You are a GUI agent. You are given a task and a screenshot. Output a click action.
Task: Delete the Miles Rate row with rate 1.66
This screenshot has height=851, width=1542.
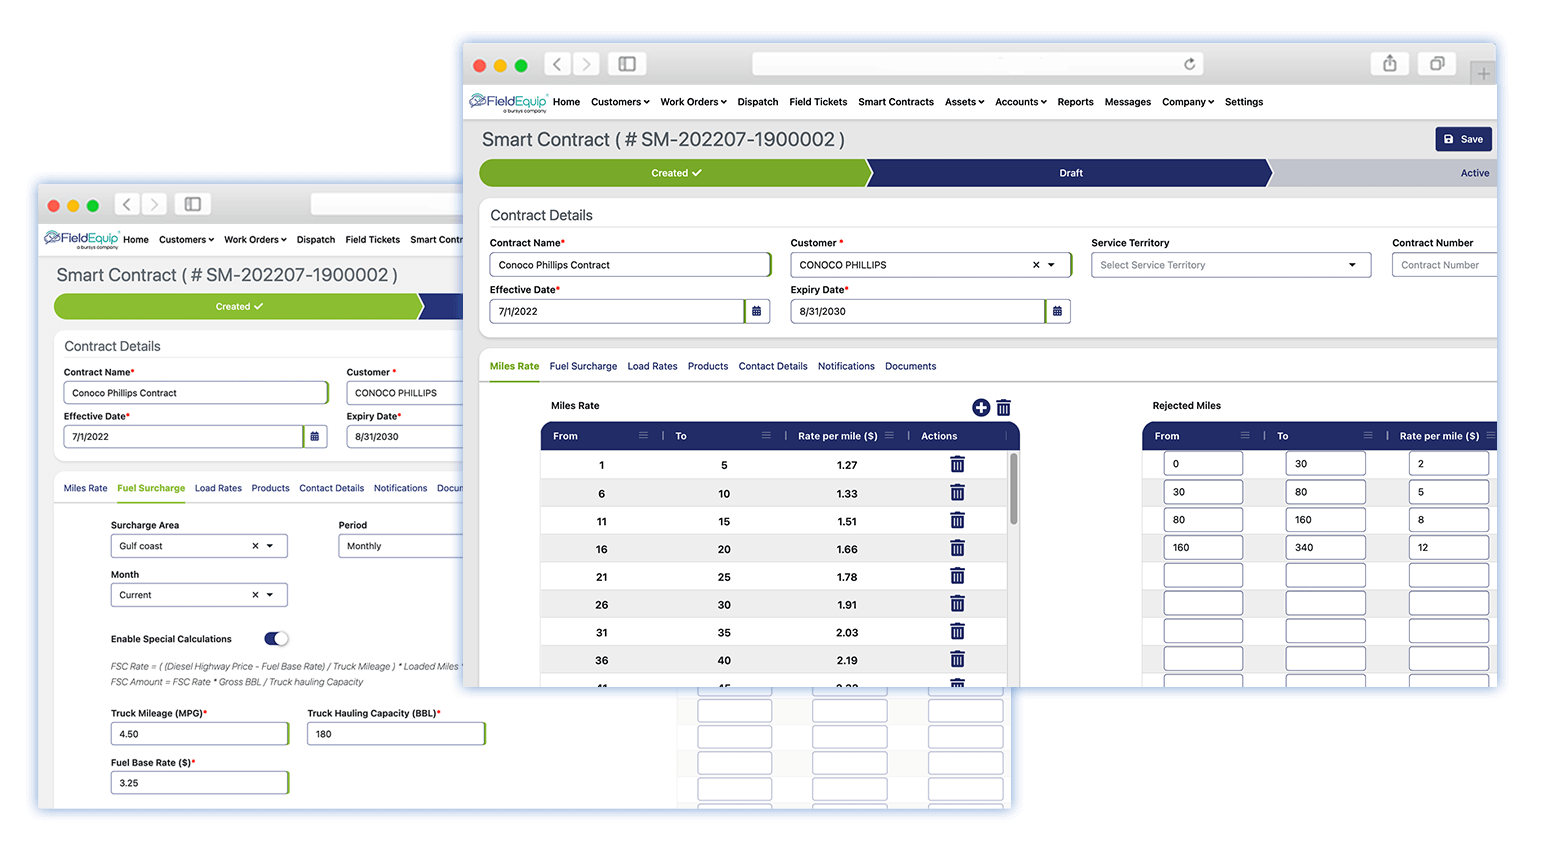[957, 549]
